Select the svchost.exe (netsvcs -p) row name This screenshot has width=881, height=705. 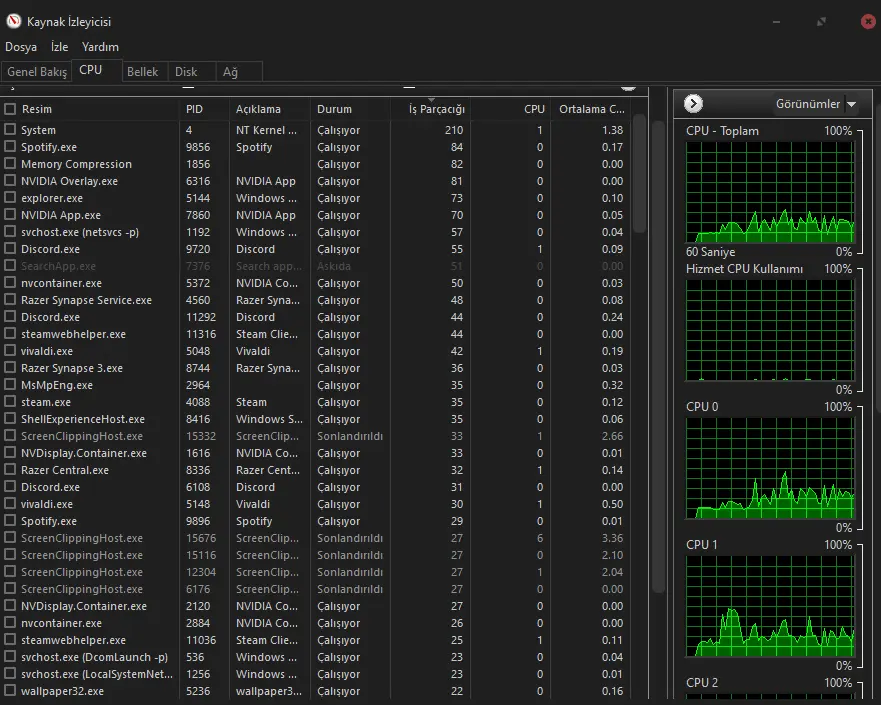click(80, 232)
